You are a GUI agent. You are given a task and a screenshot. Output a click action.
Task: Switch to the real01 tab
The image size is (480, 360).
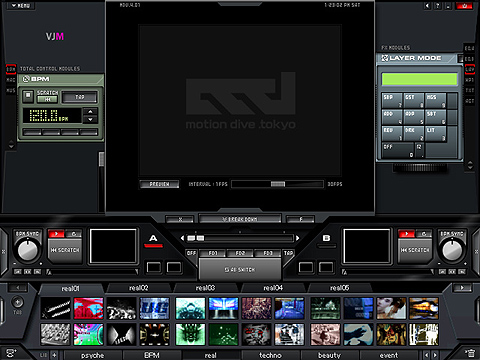(x=71, y=288)
